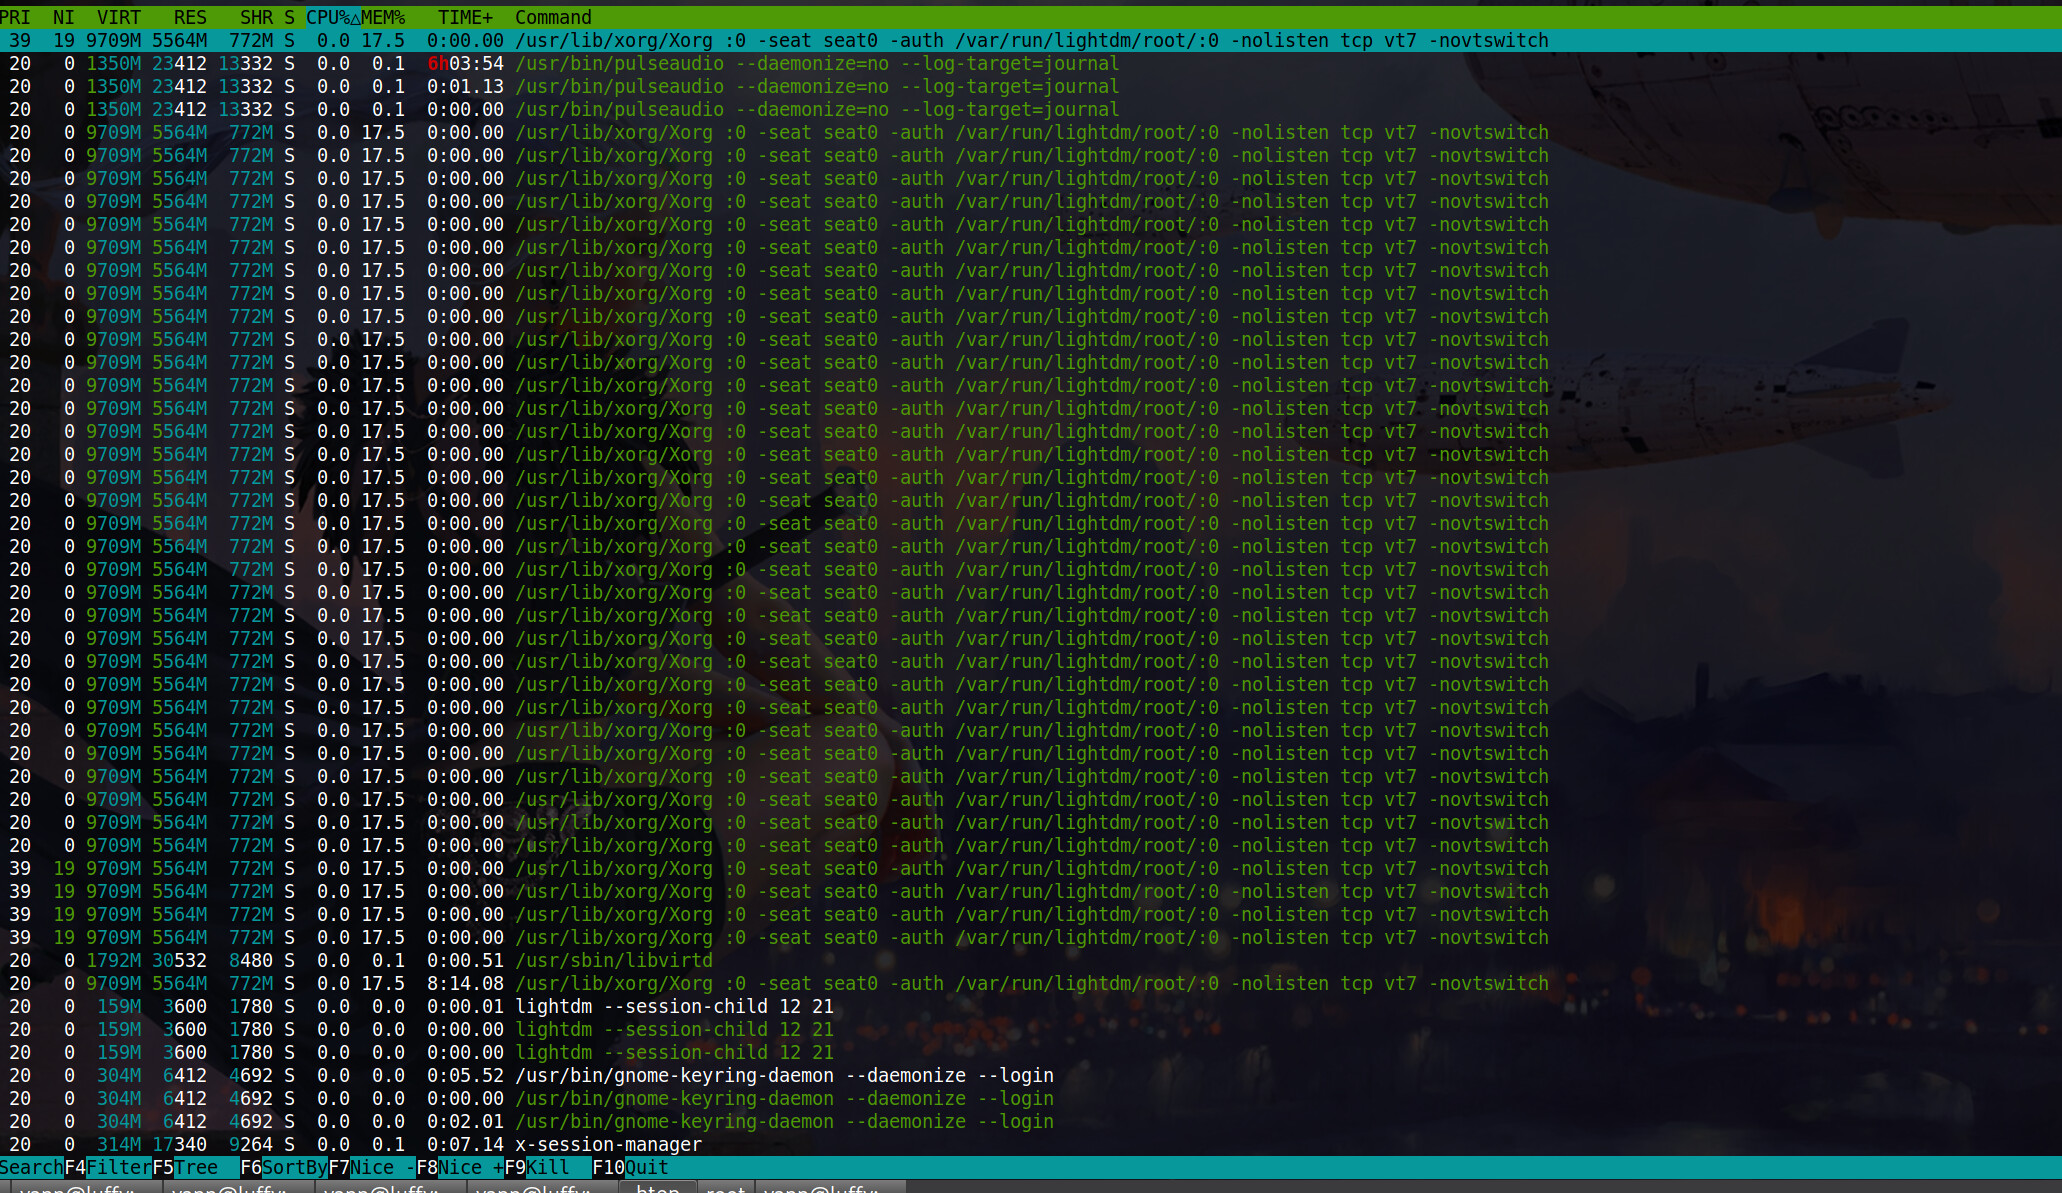2062x1193 pixels.
Task: Select lightdm --session-child row with time 0:00.01
Action: point(1031,1006)
